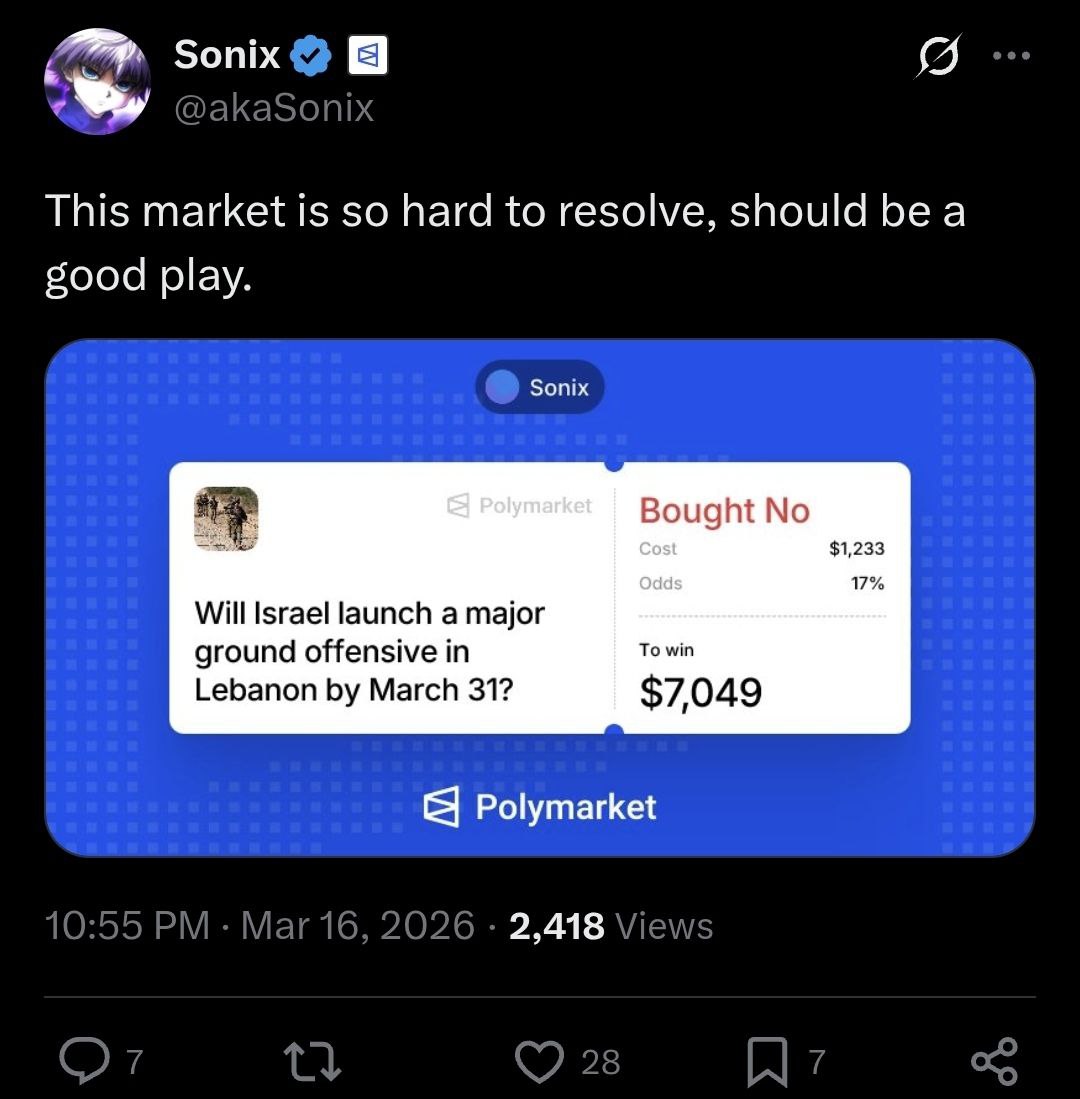Open the embedded Polymarket bet image
The image size is (1080, 1099).
[x=540, y=598]
